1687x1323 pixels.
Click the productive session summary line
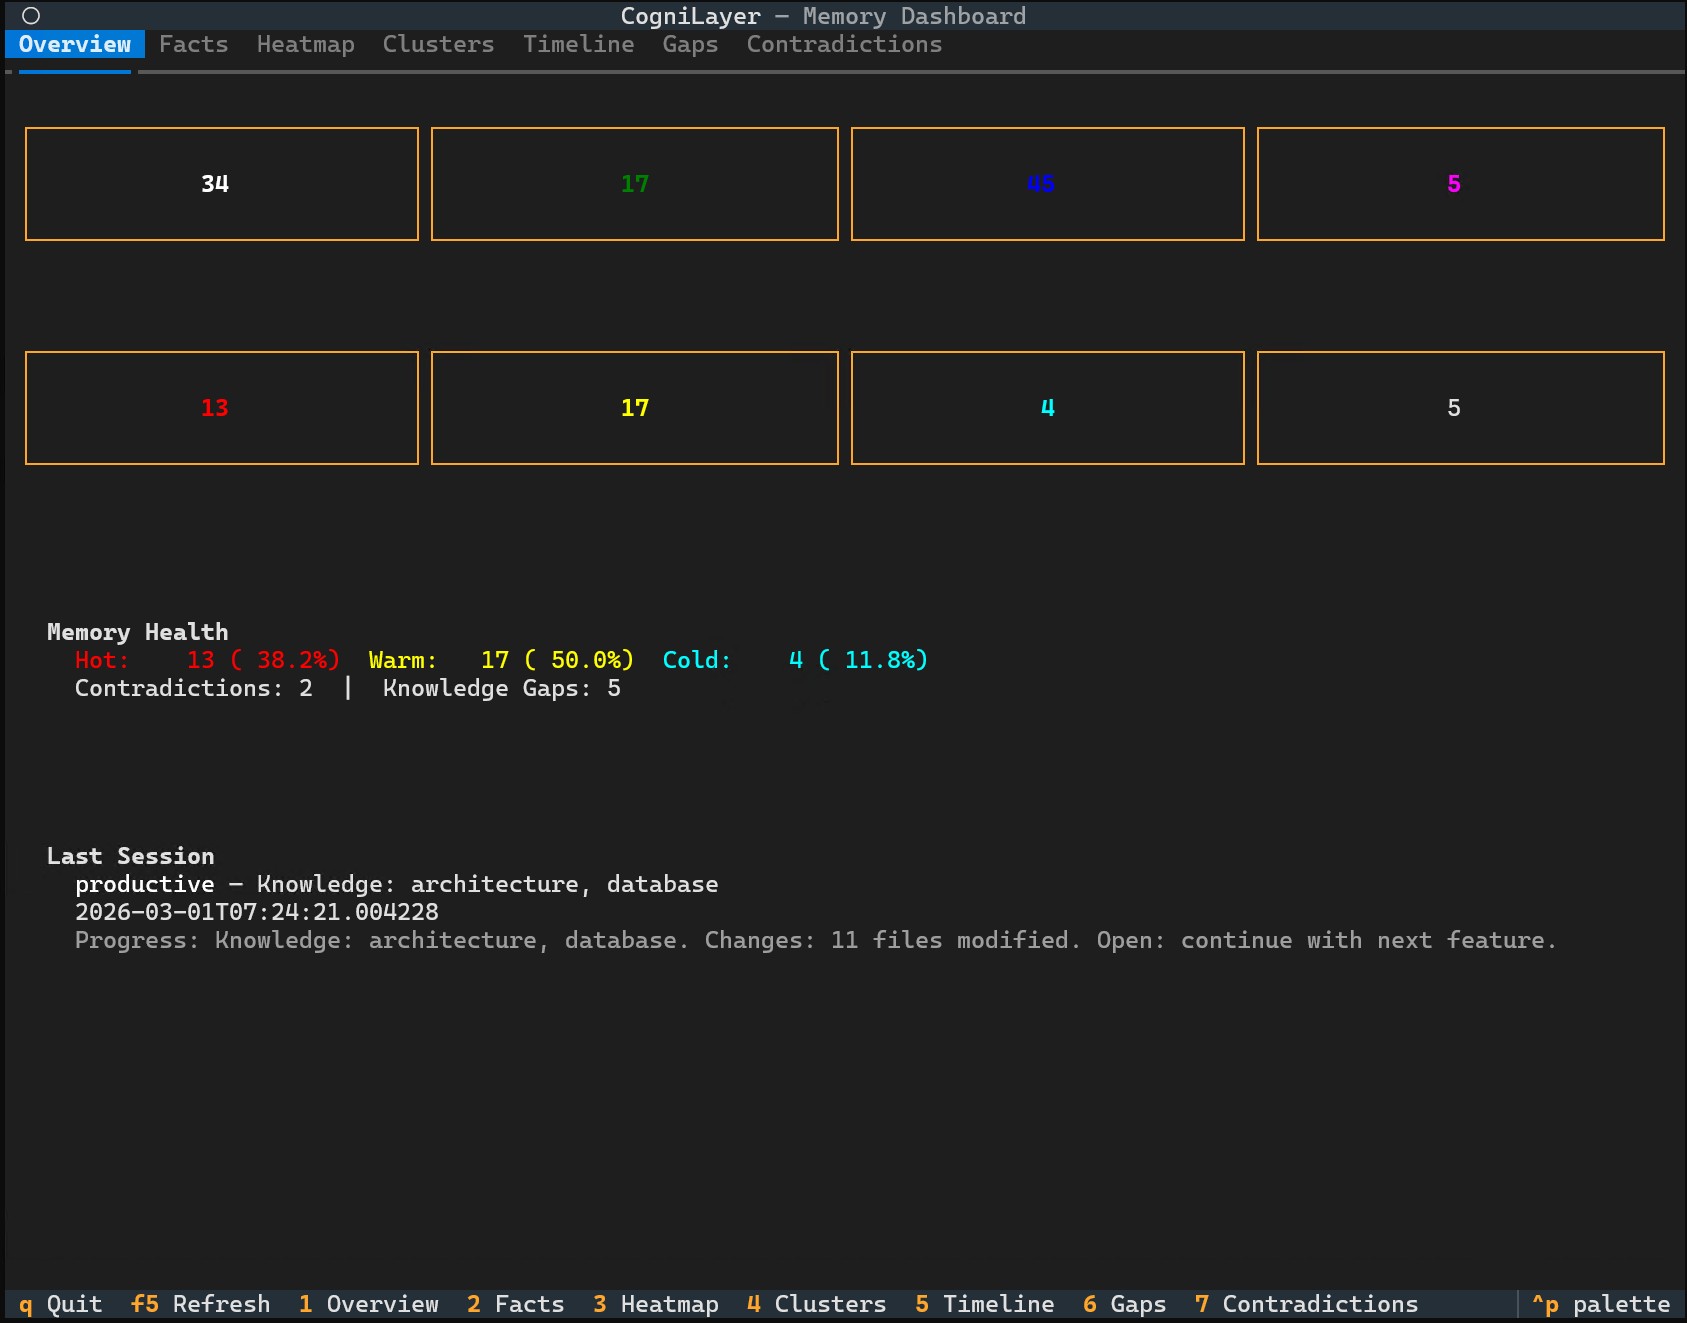pyautogui.click(x=397, y=884)
